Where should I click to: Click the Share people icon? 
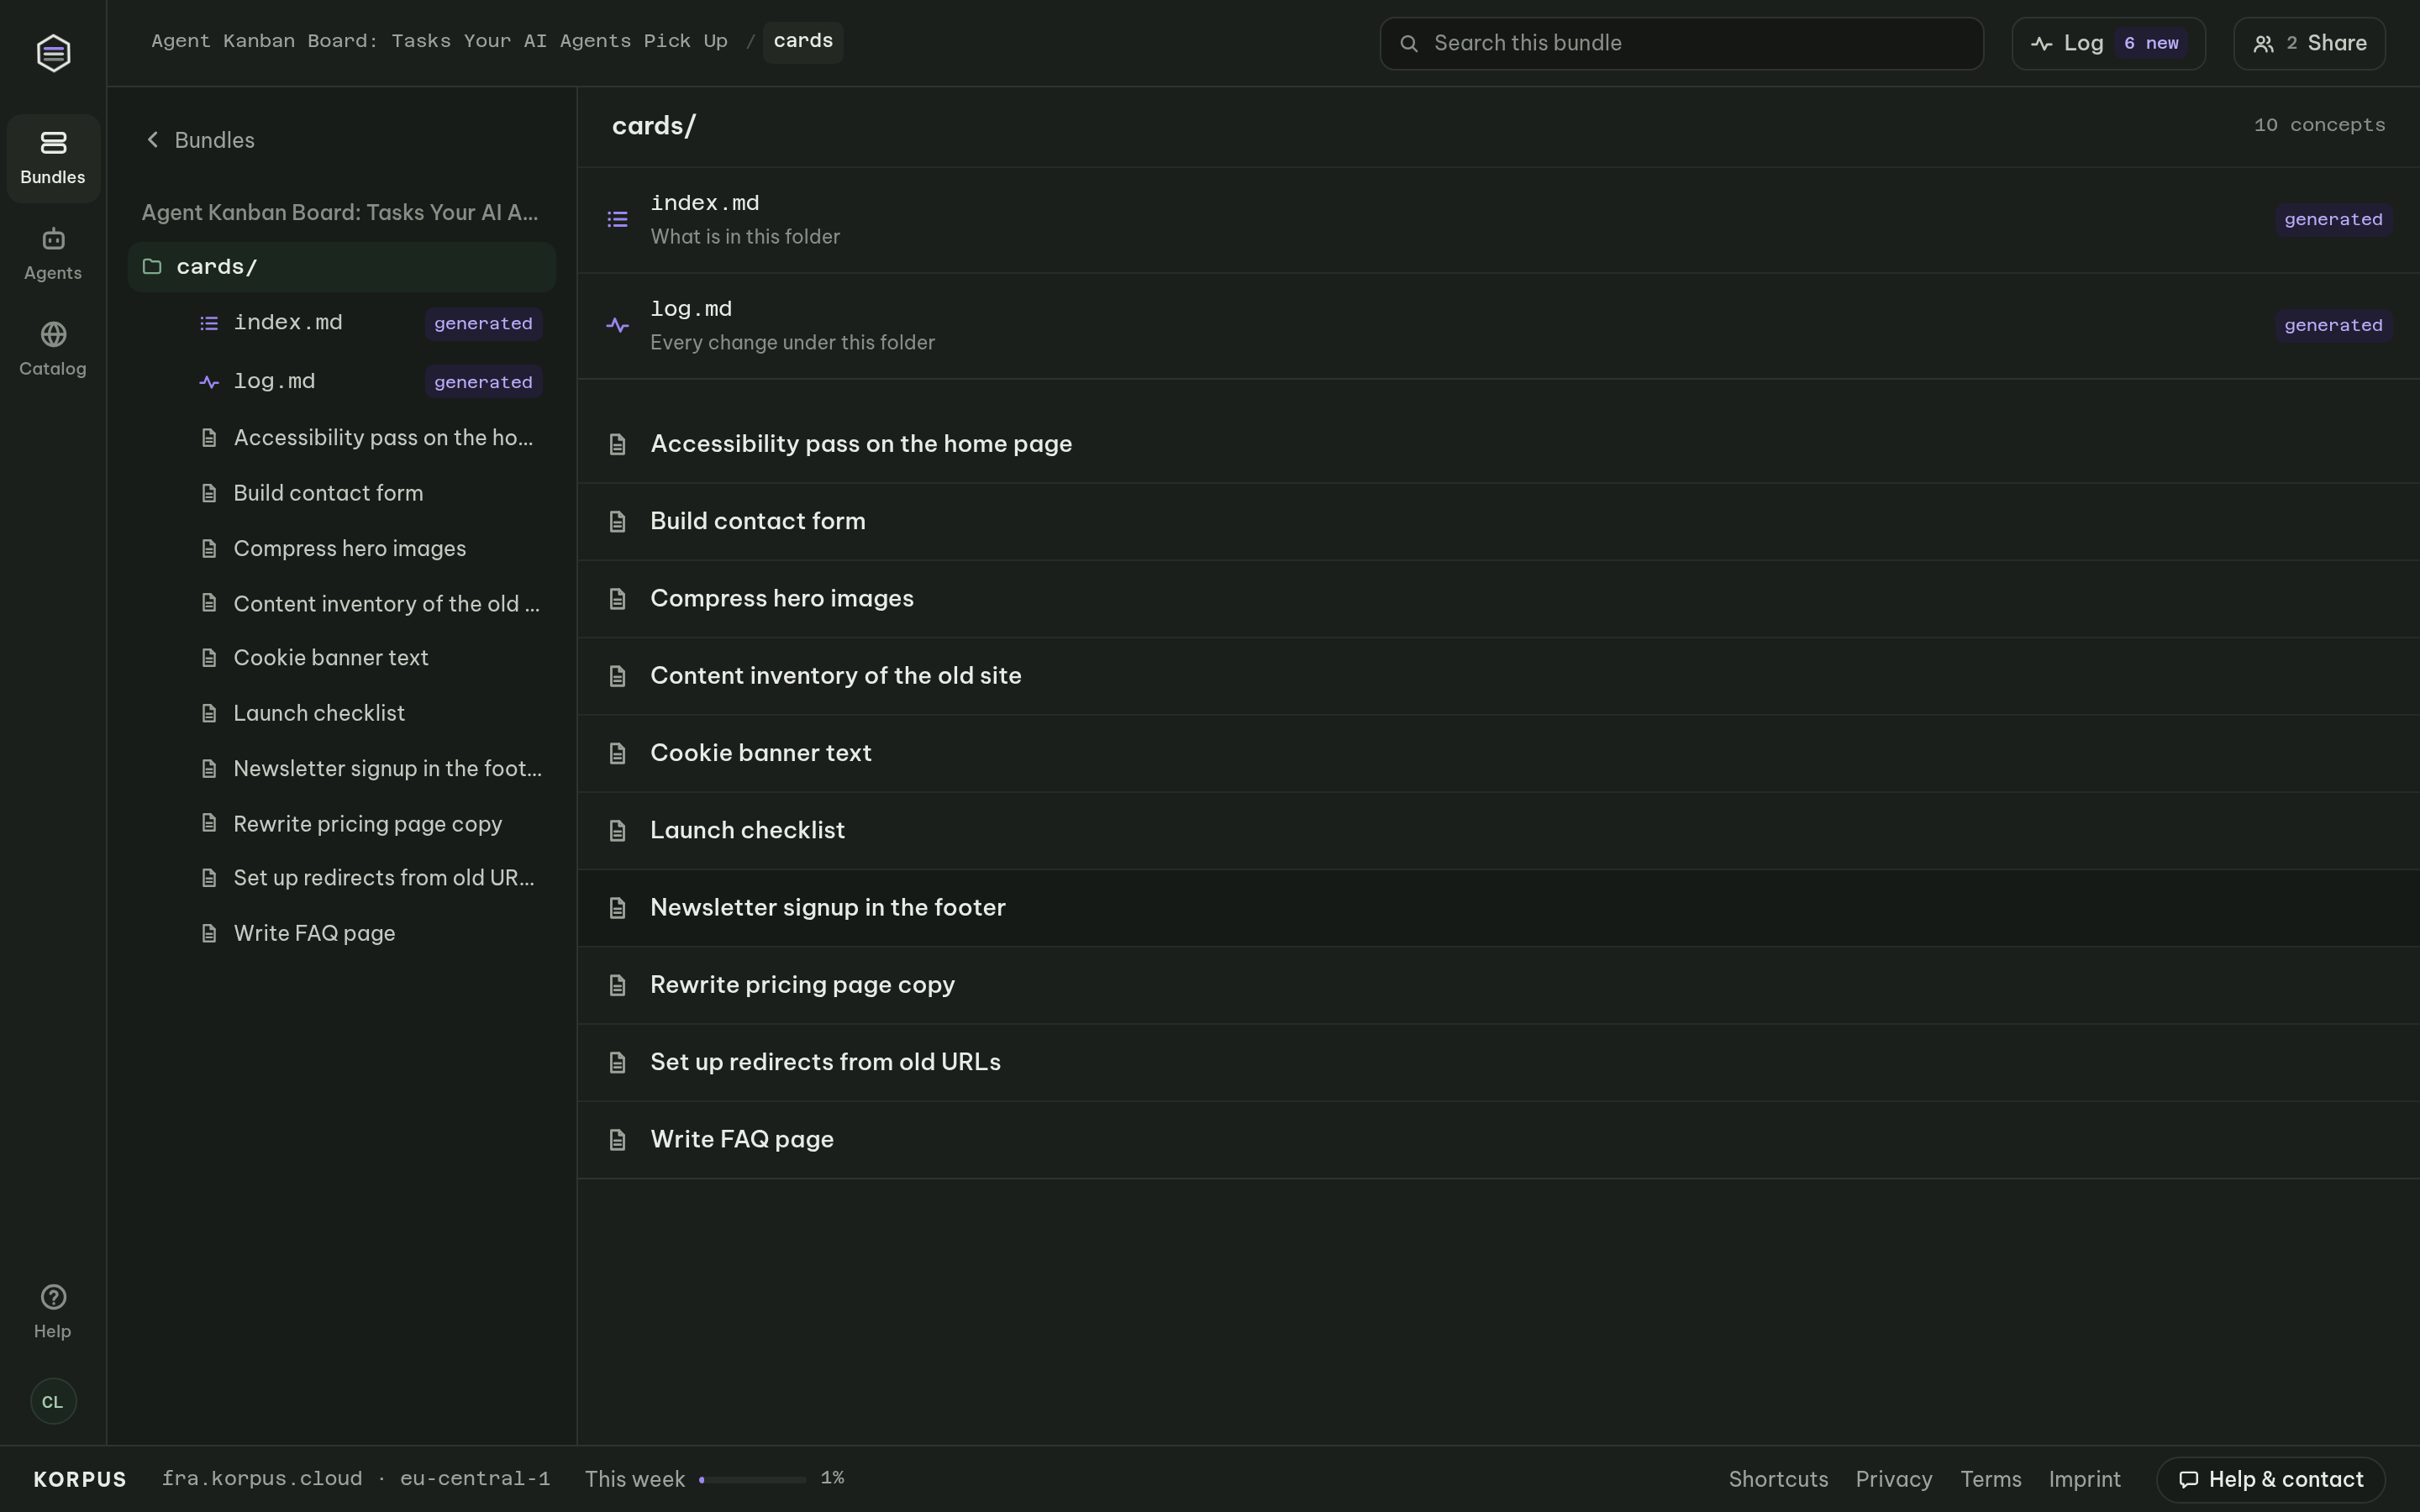coord(2263,44)
